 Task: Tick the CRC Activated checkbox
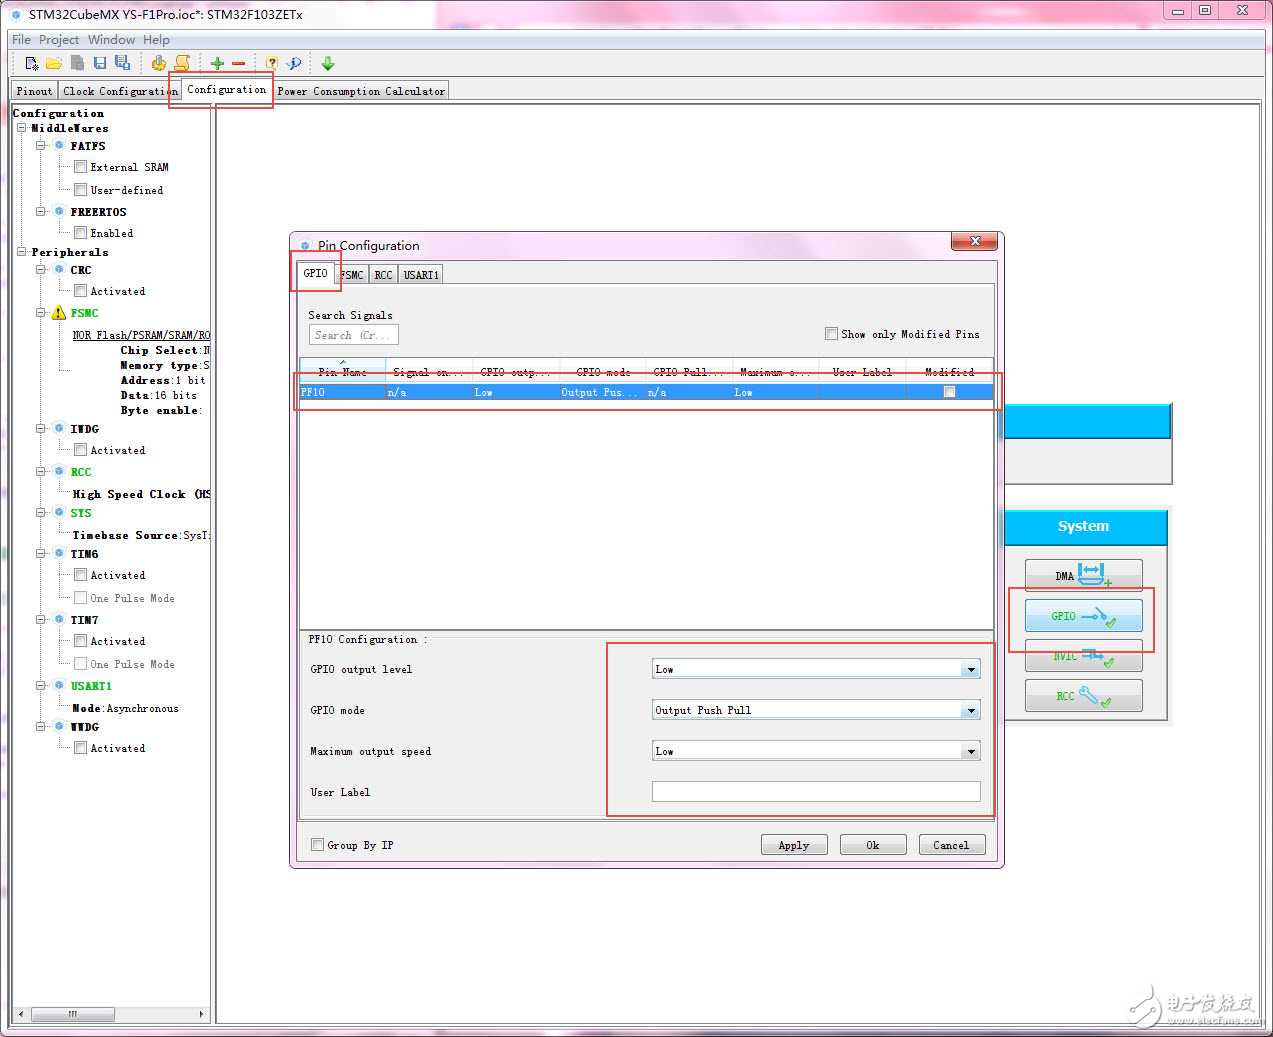click(81, 291)
